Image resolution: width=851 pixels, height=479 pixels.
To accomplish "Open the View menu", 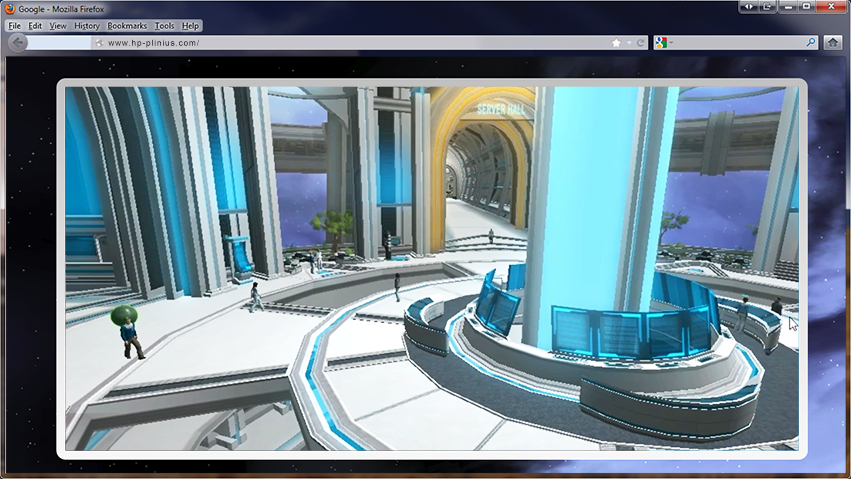I will tap(58, 25).
